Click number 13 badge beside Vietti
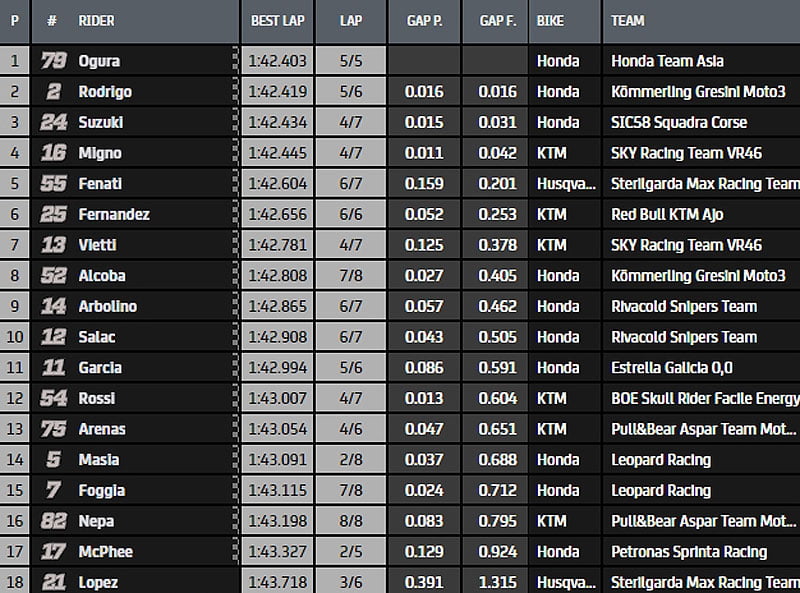 coord(54,245)
